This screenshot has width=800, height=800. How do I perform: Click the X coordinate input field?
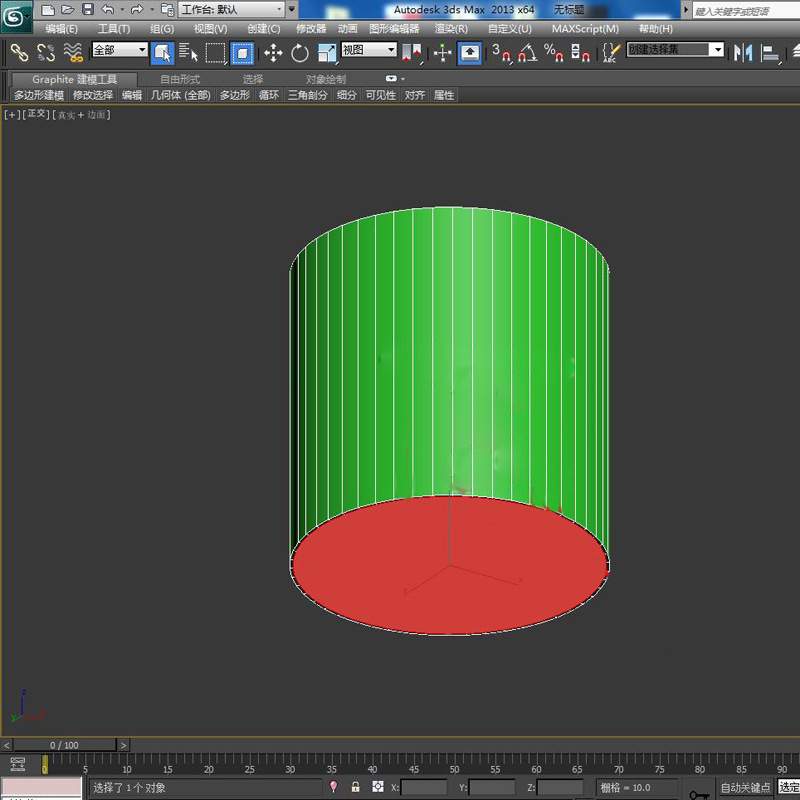(424, 787)
